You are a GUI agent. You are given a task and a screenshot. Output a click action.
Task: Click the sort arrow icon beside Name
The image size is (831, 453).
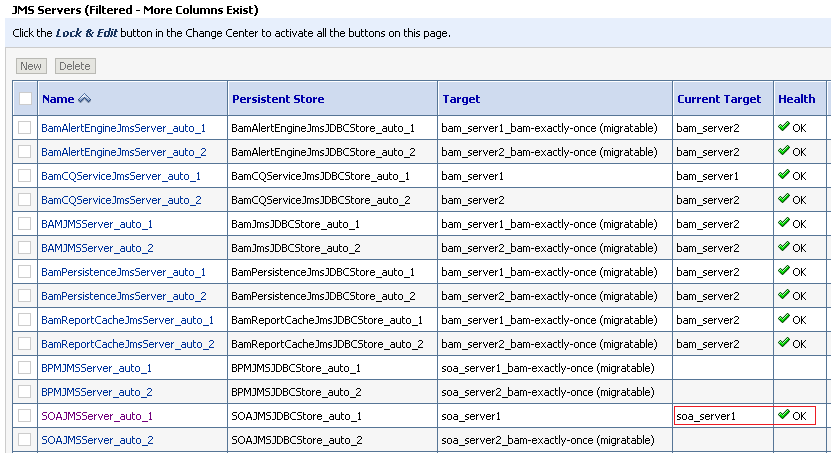pos(85,99)
